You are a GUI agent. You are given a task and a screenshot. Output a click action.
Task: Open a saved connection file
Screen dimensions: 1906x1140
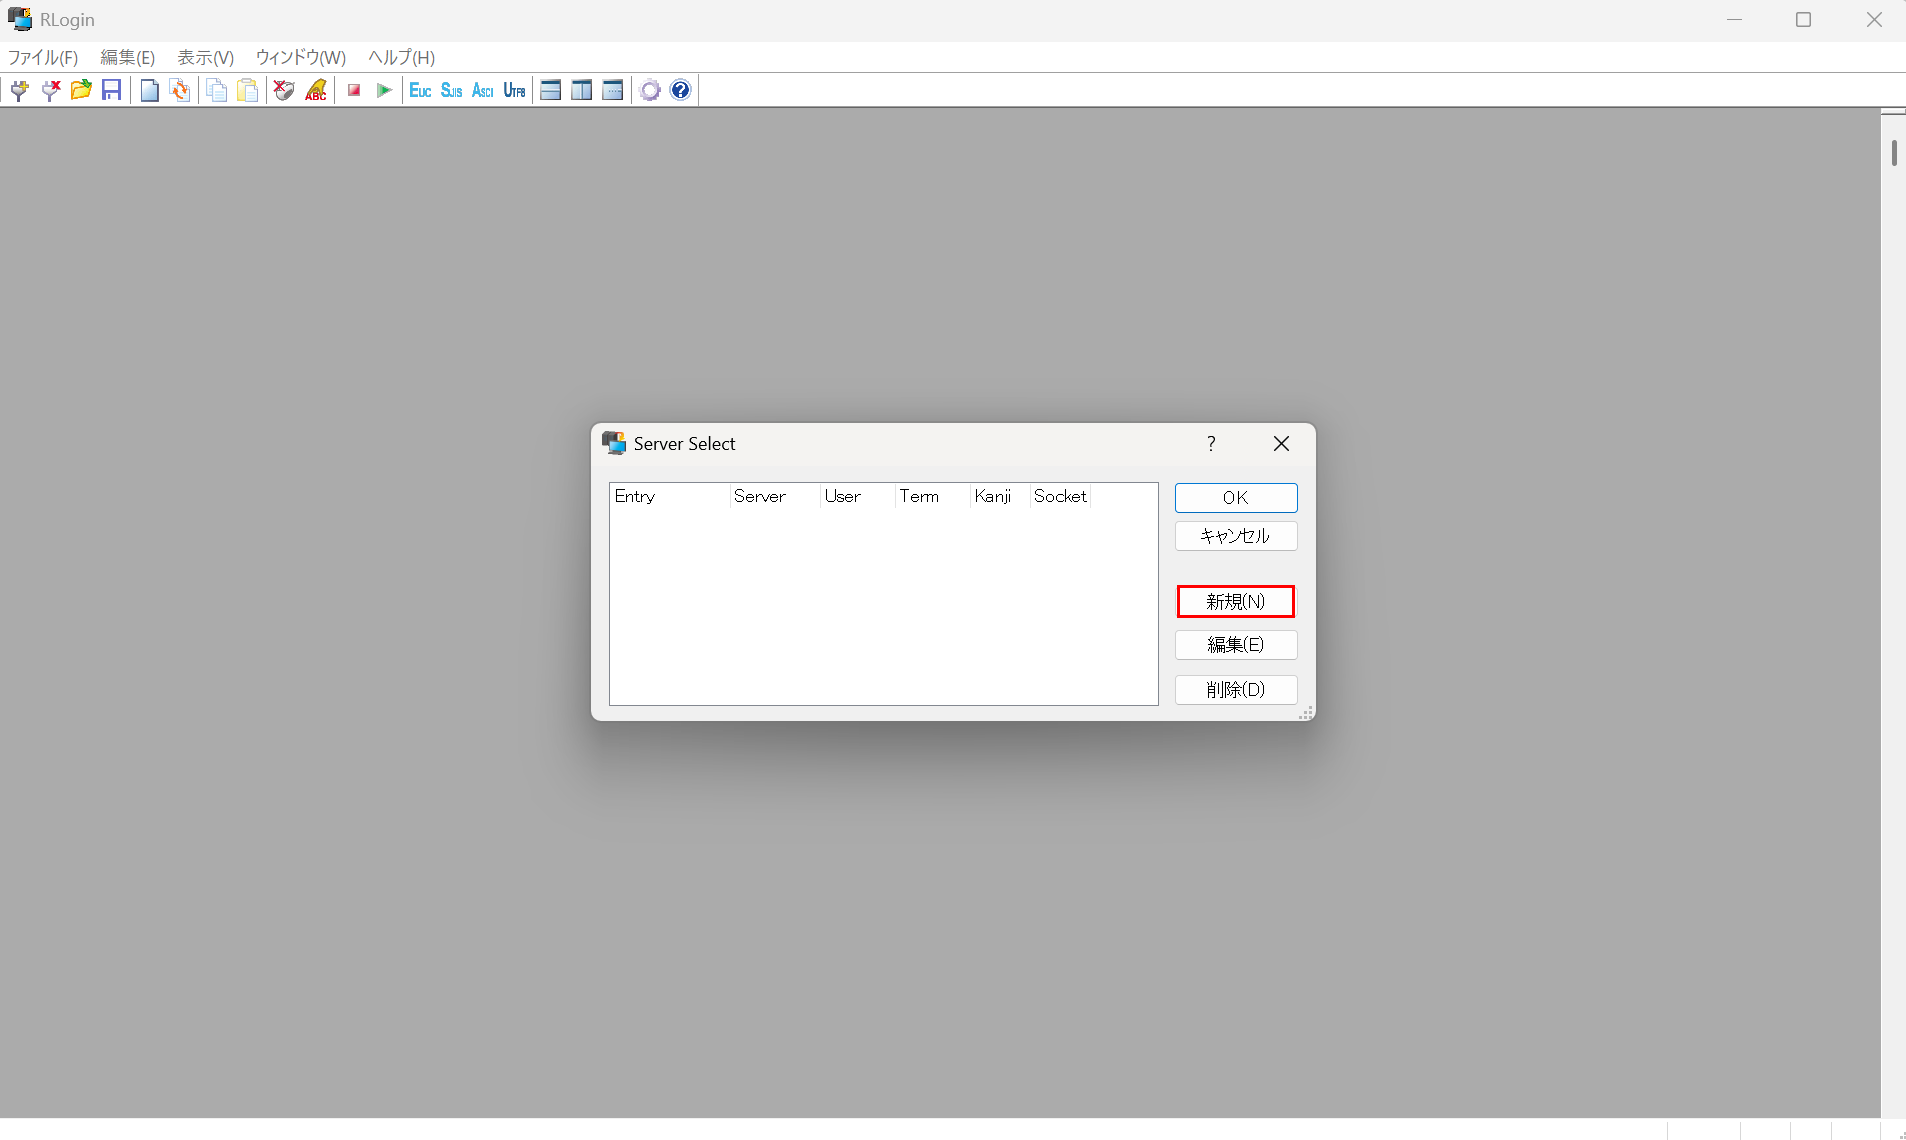tap(80, 90)
